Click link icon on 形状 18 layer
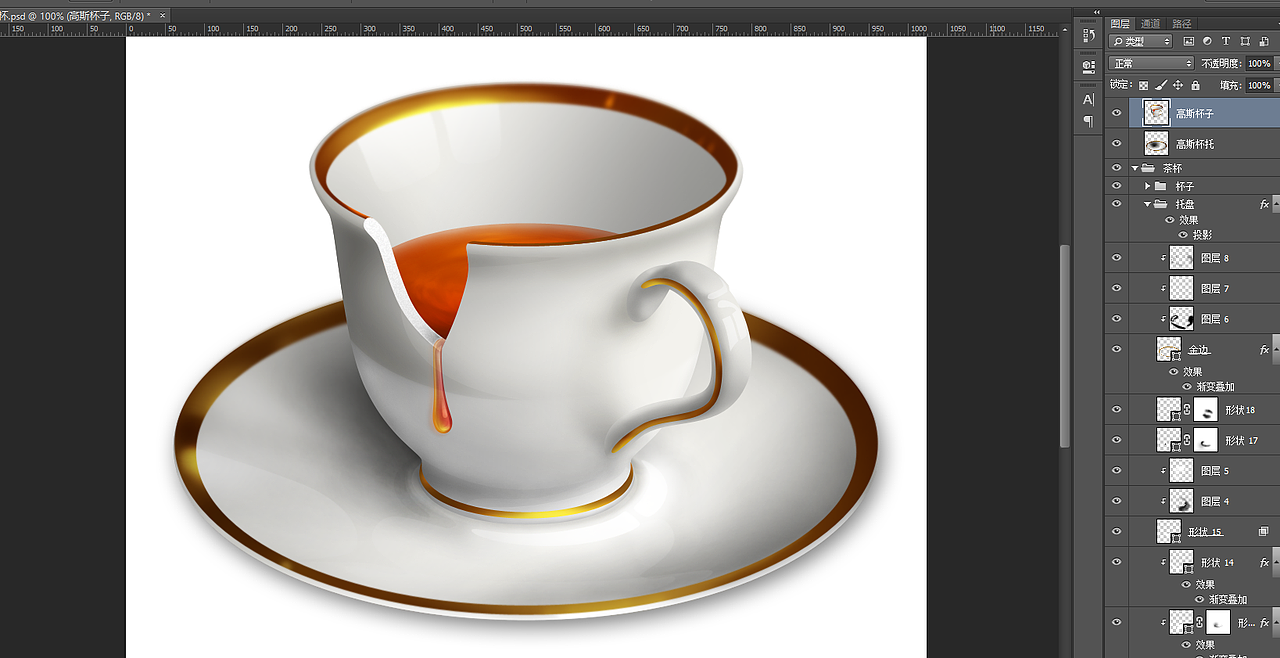This screenshot has height=658, width=1280. [x=1188, y=410]
